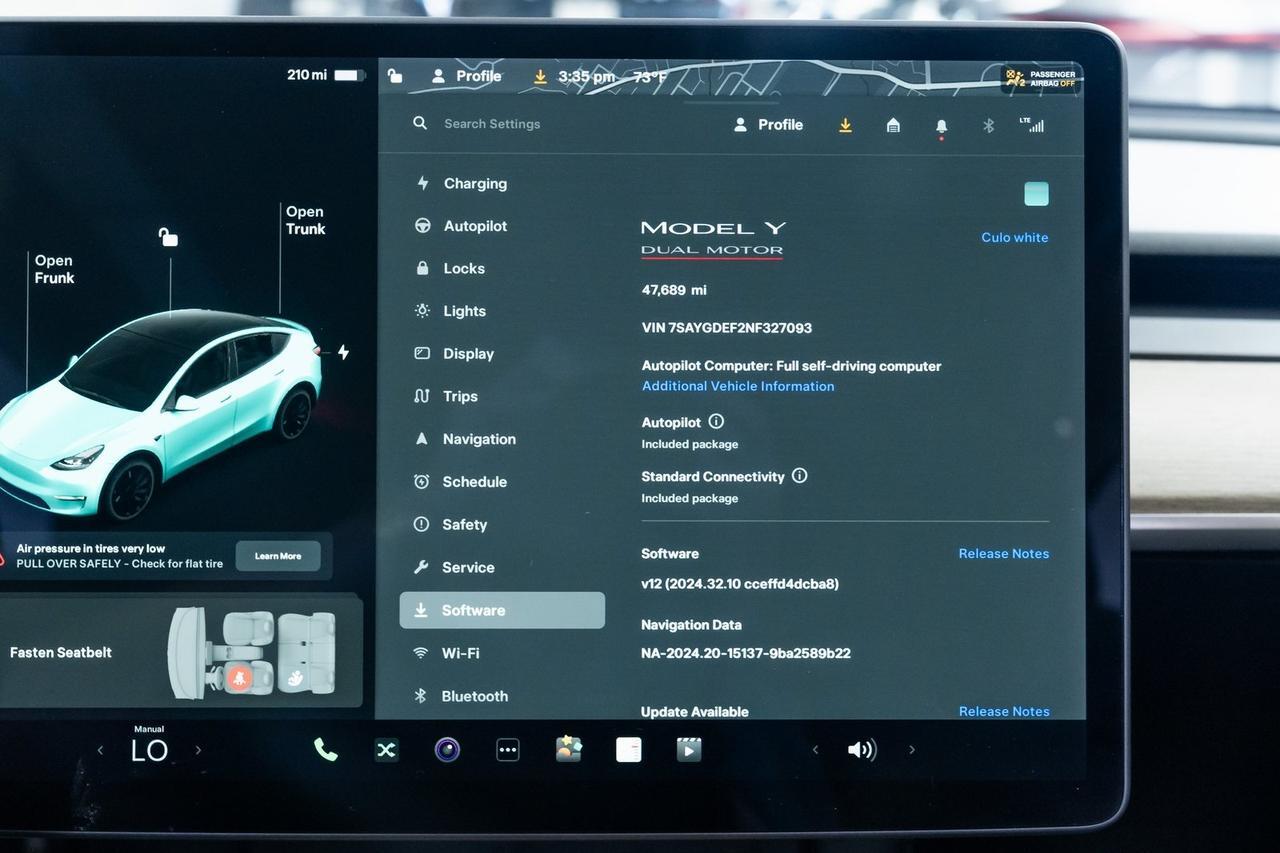Open Profile in top status bar
The height and width of the screenshot is (853, 1280).
(x=466, y=76)
